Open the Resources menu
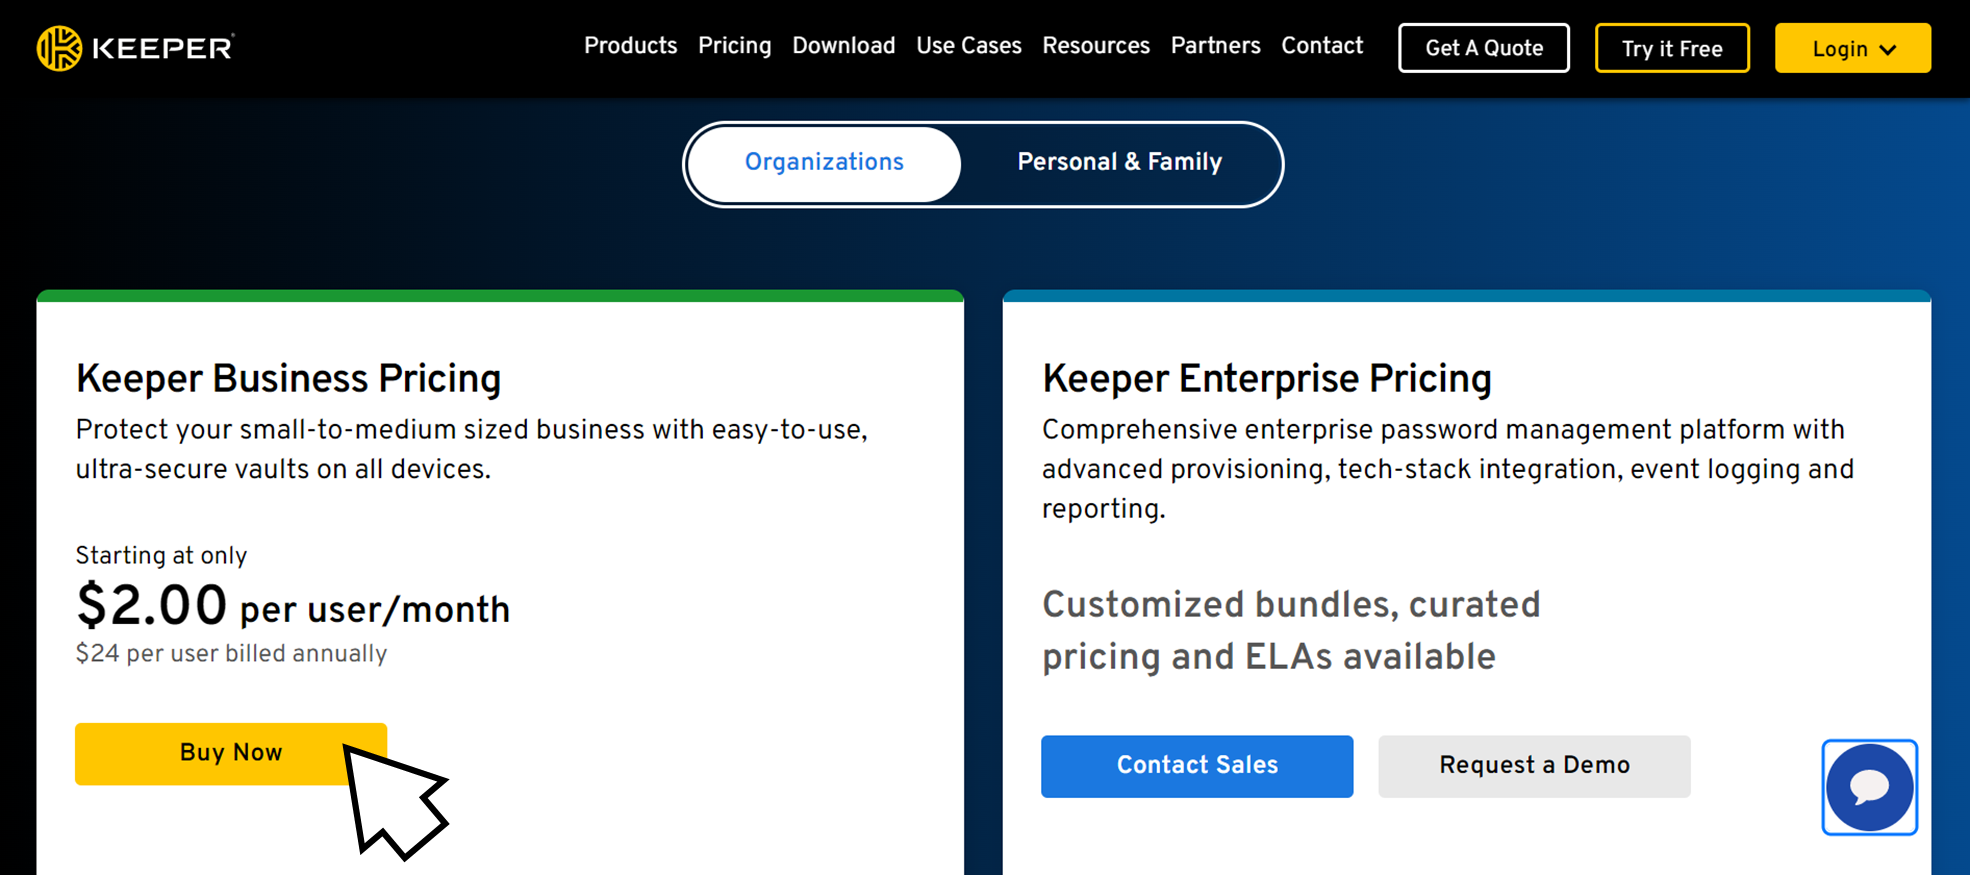Image resolution: width=1970 pixels, height=875 pixels. click(x=1096, y=46)
